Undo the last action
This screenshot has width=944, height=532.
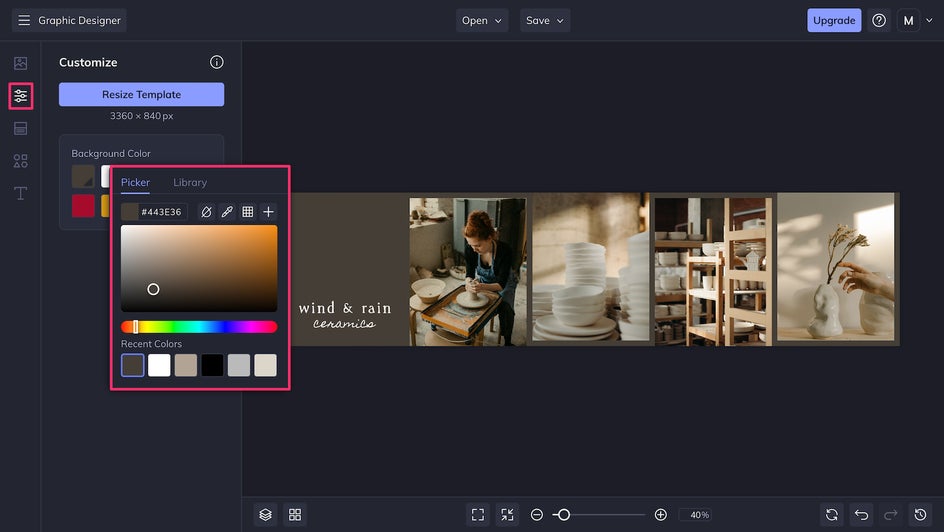tap(862, 515)
